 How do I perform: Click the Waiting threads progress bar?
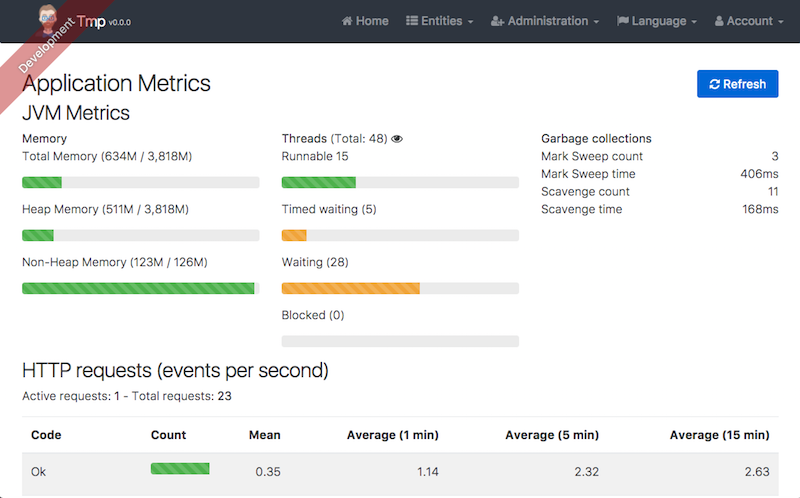[x=400, y=288]
